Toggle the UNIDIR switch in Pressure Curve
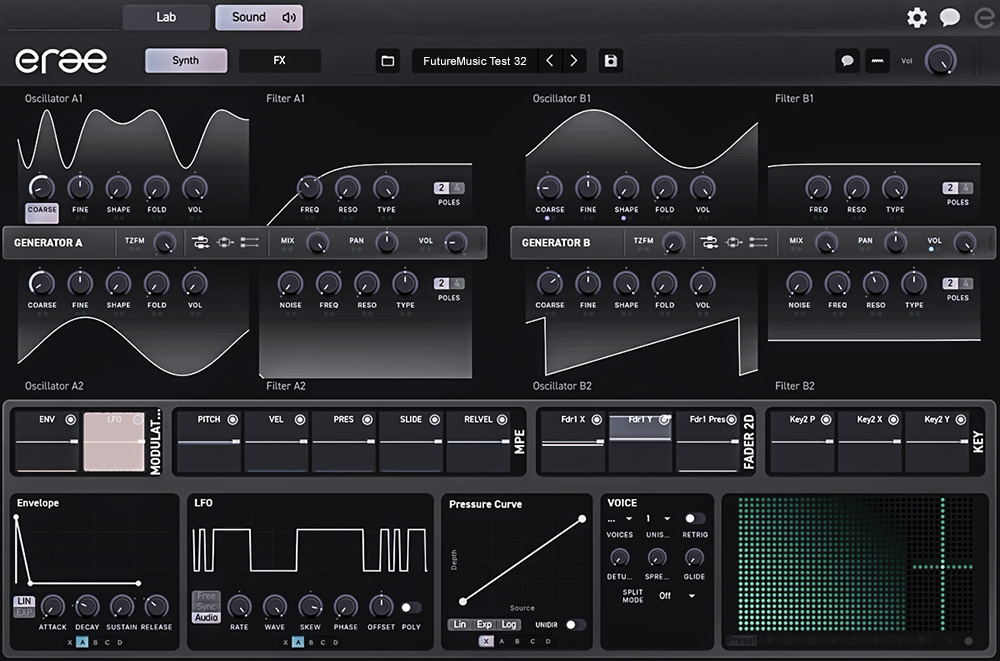The width and height of the screenshot is (1000, 661). [x=575, y=625]
